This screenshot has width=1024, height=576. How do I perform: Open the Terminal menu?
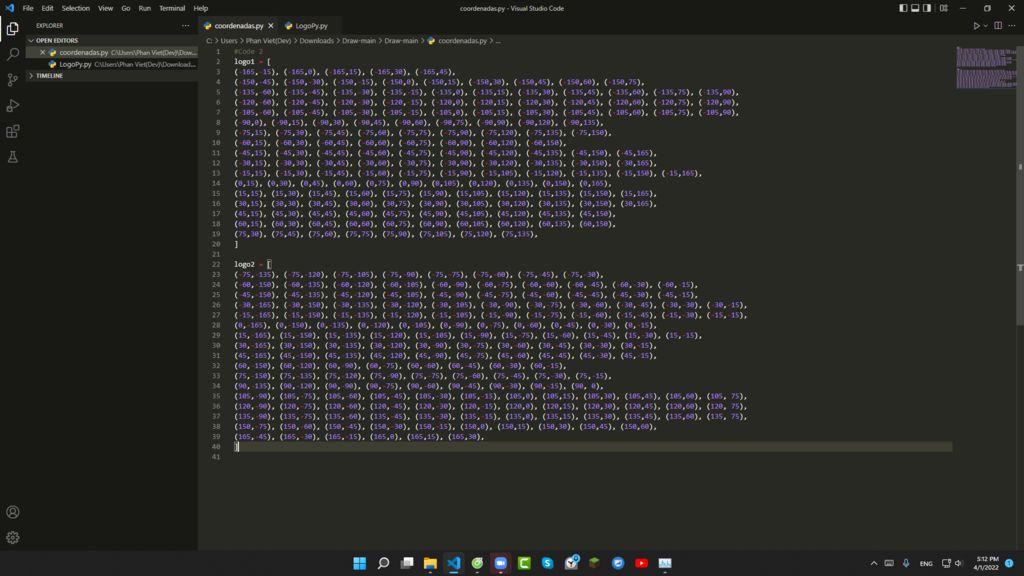click(172, 8)
